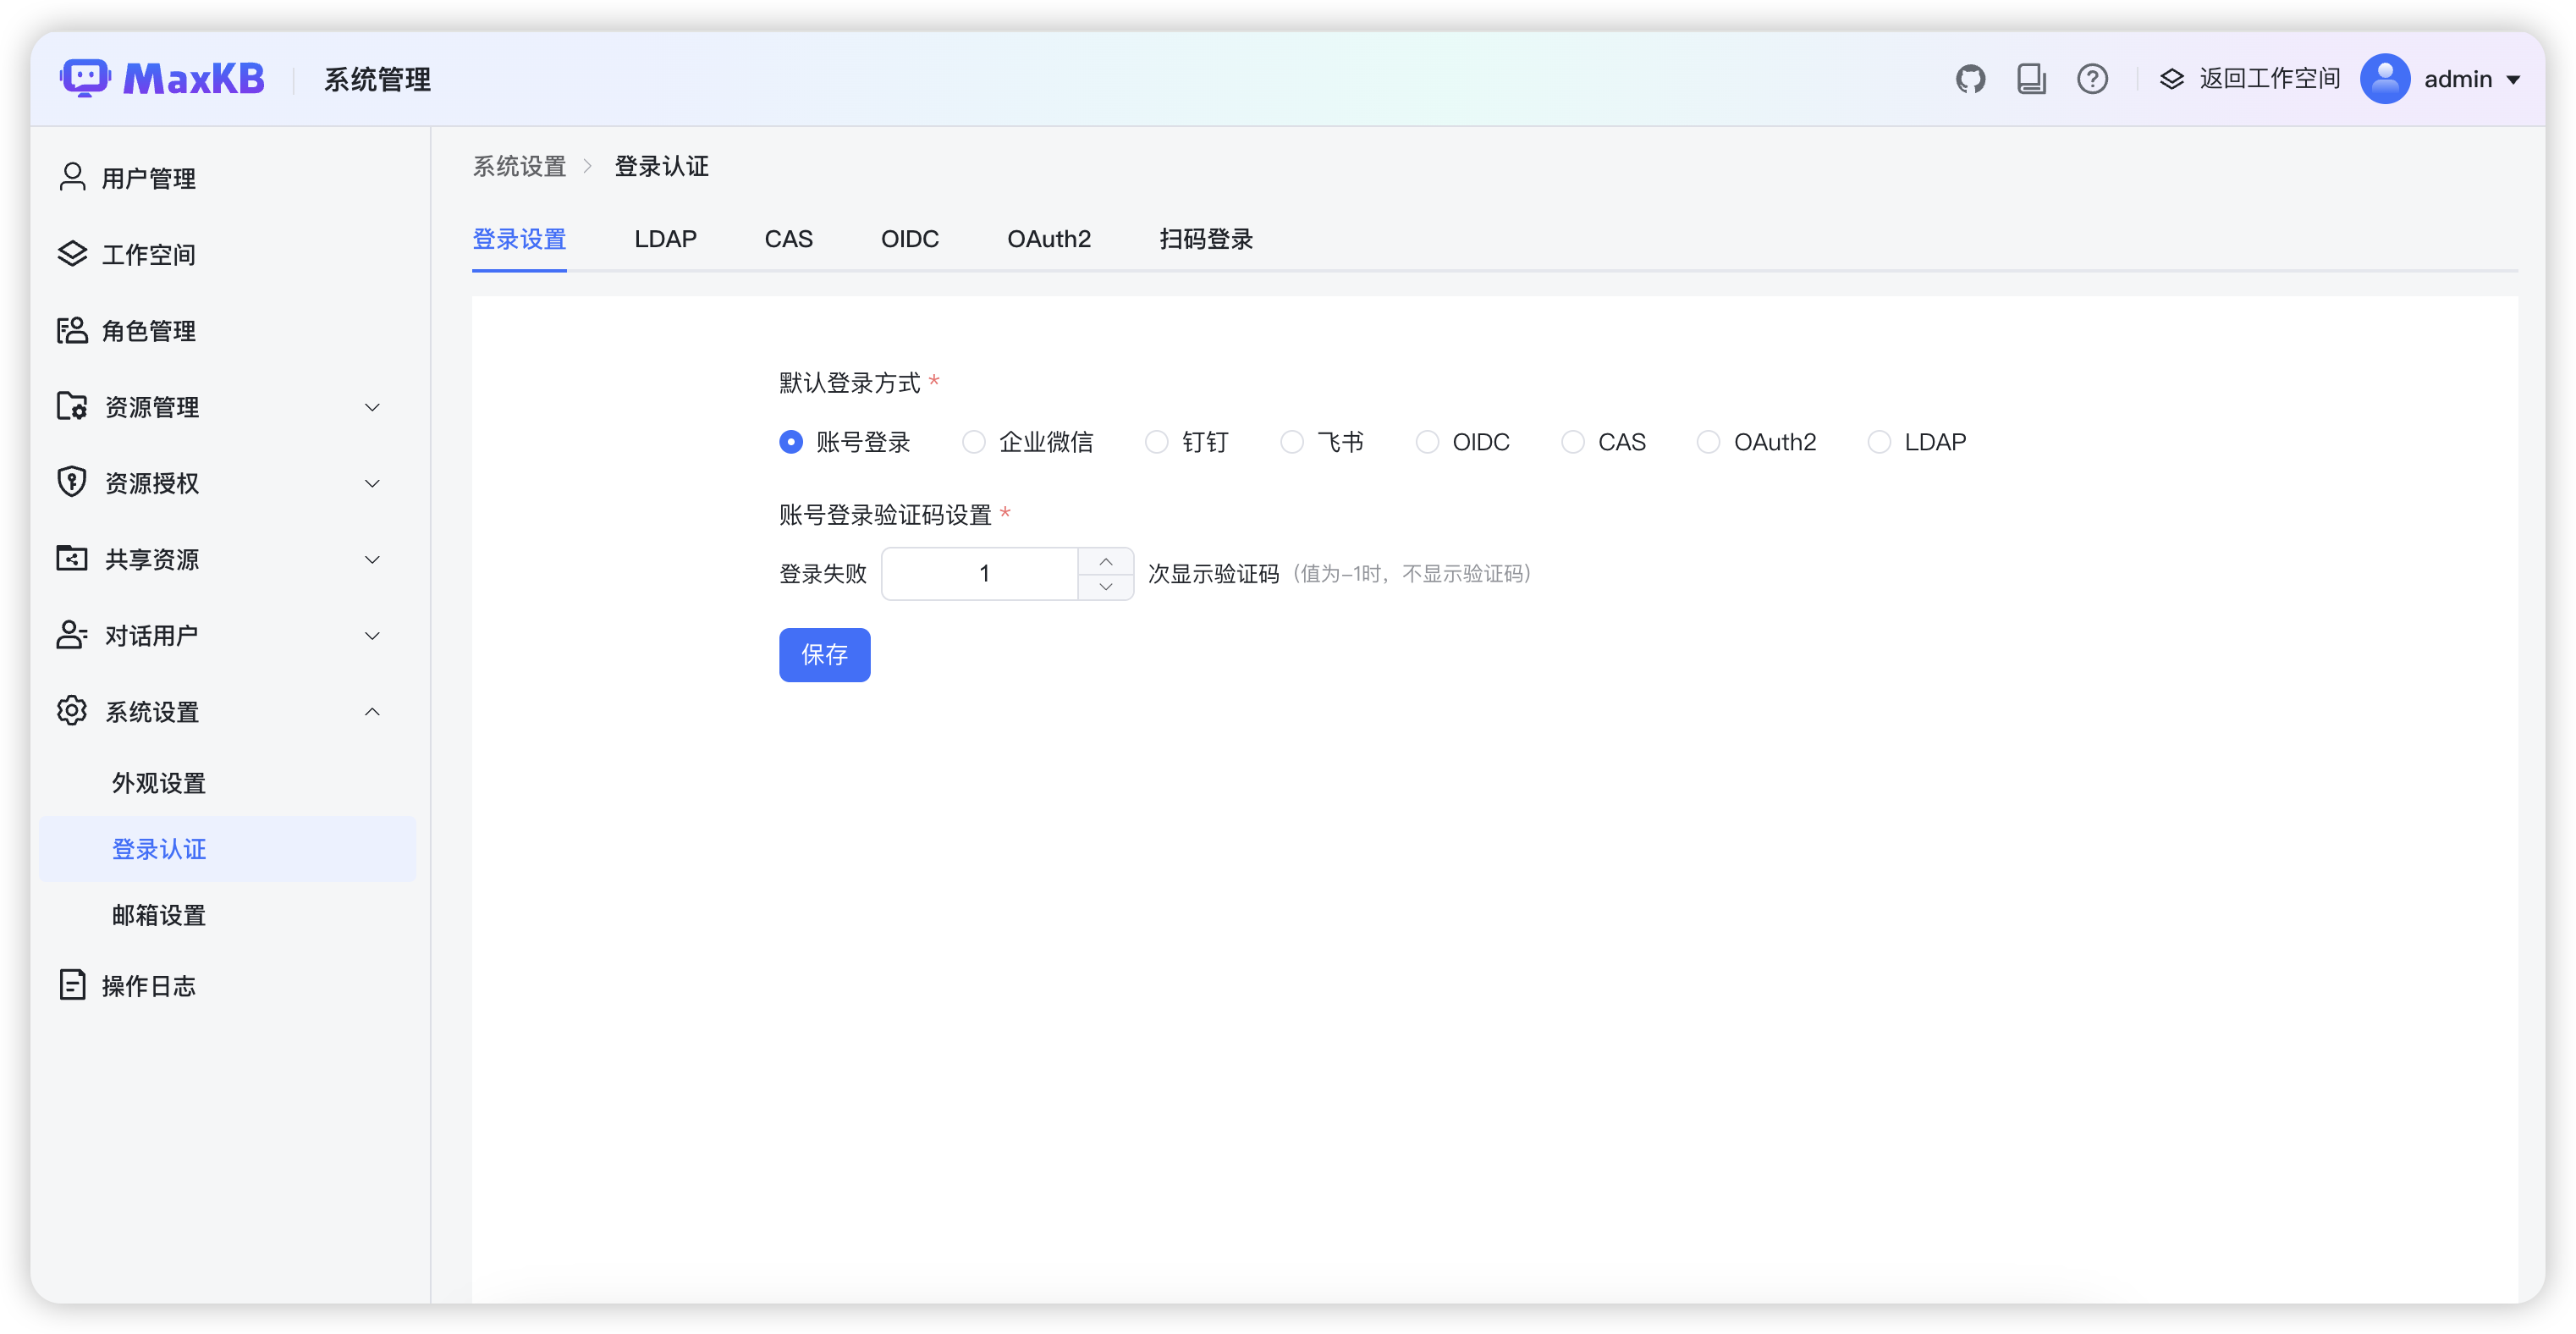Screen dimensions: 2576x1334
Task: Open the documentation book icon
Action: pos(2031,79)
